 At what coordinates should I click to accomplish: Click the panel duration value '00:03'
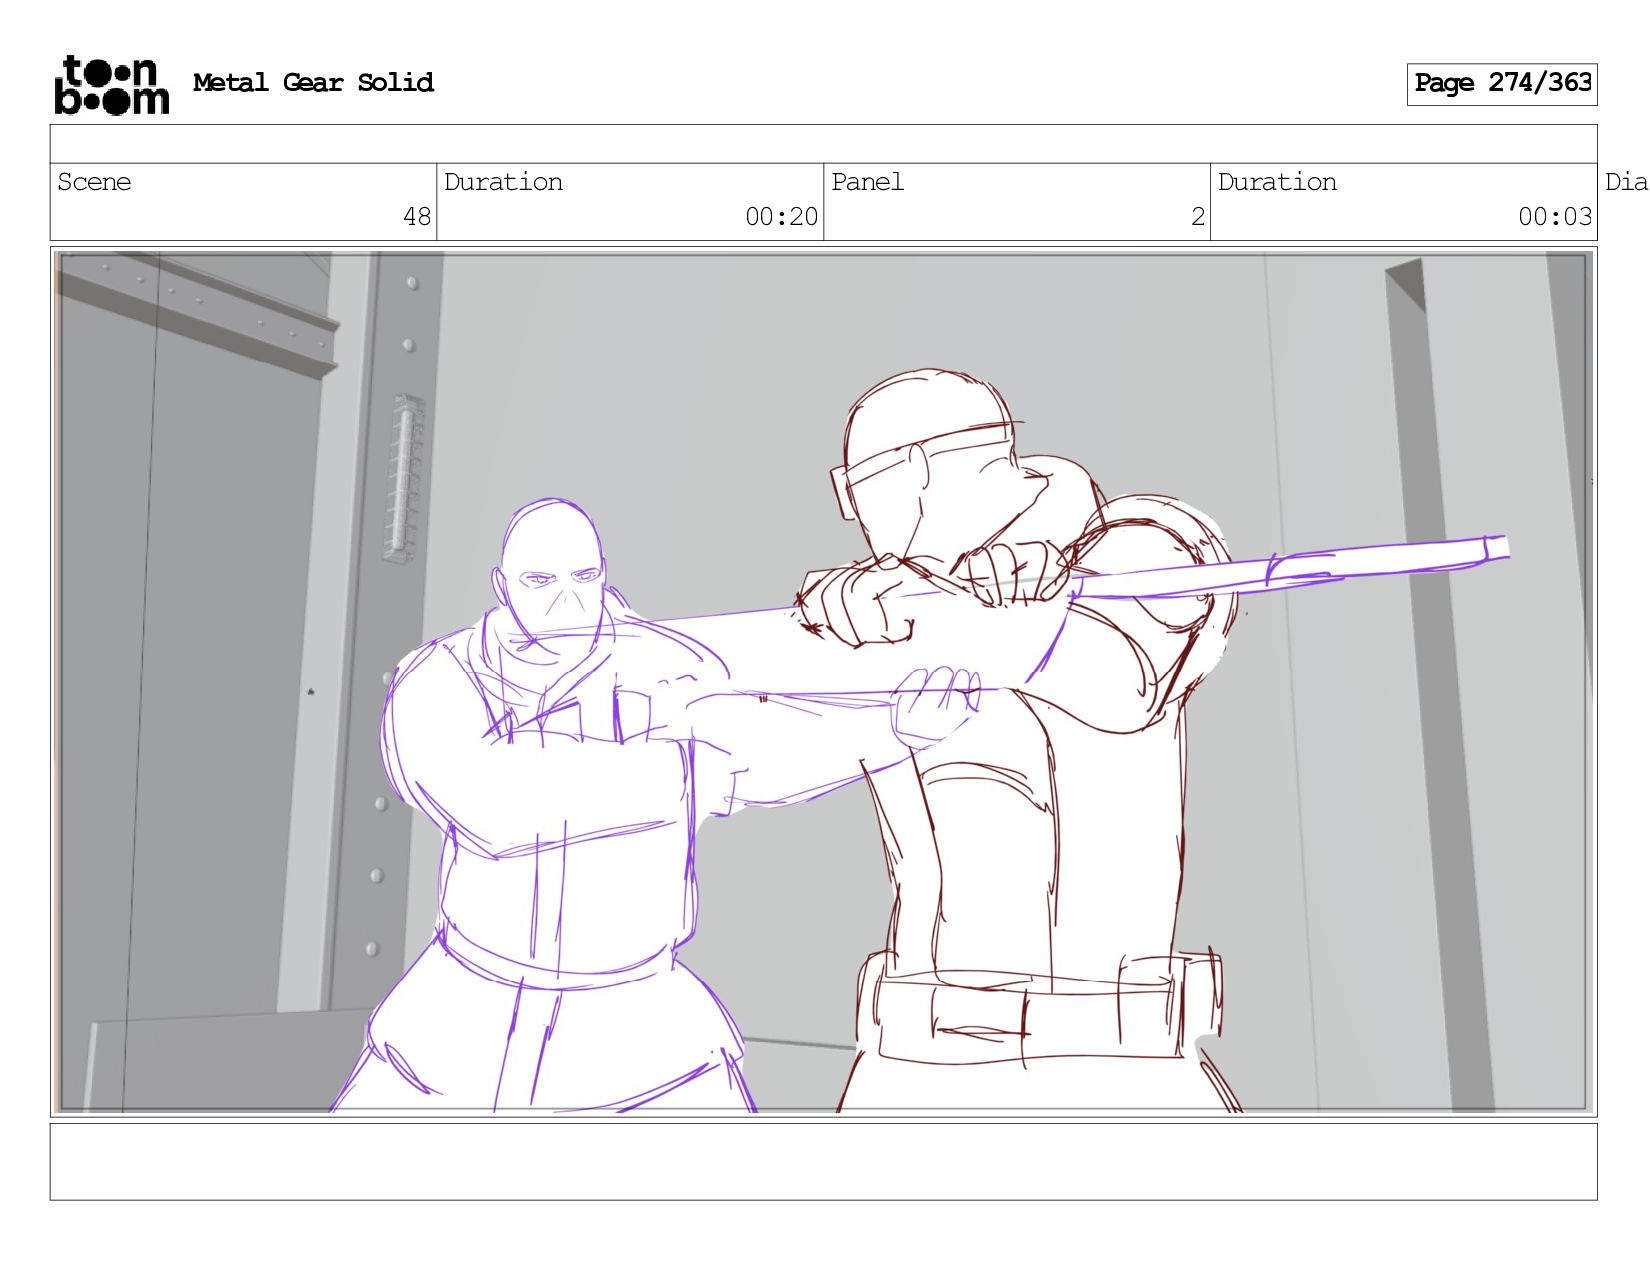click(1555, 217)
